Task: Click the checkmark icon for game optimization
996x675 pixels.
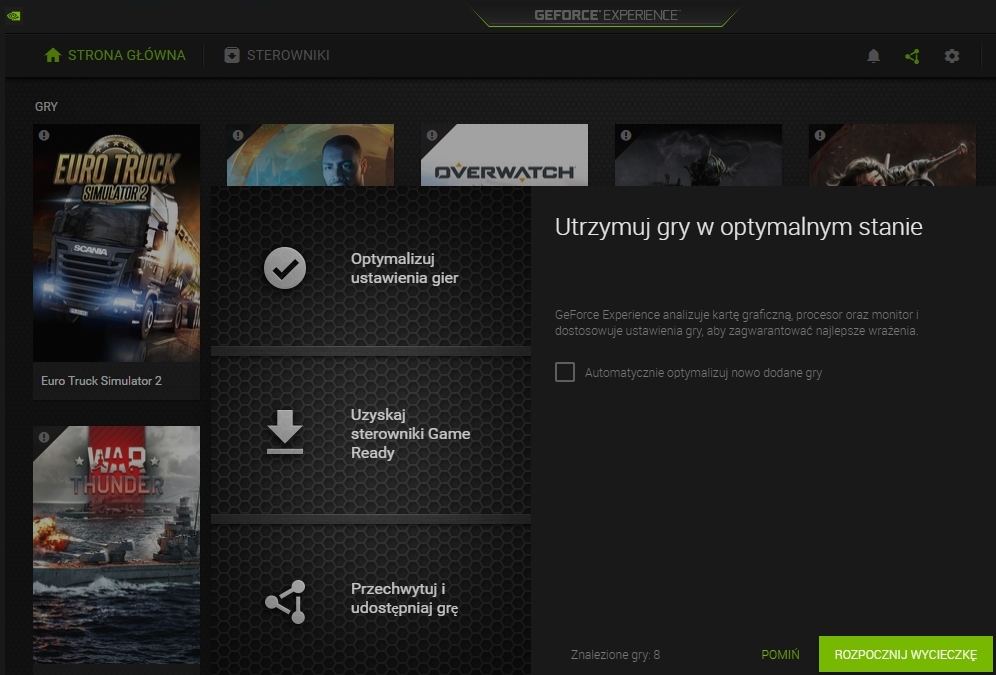Action: [285, 268]
